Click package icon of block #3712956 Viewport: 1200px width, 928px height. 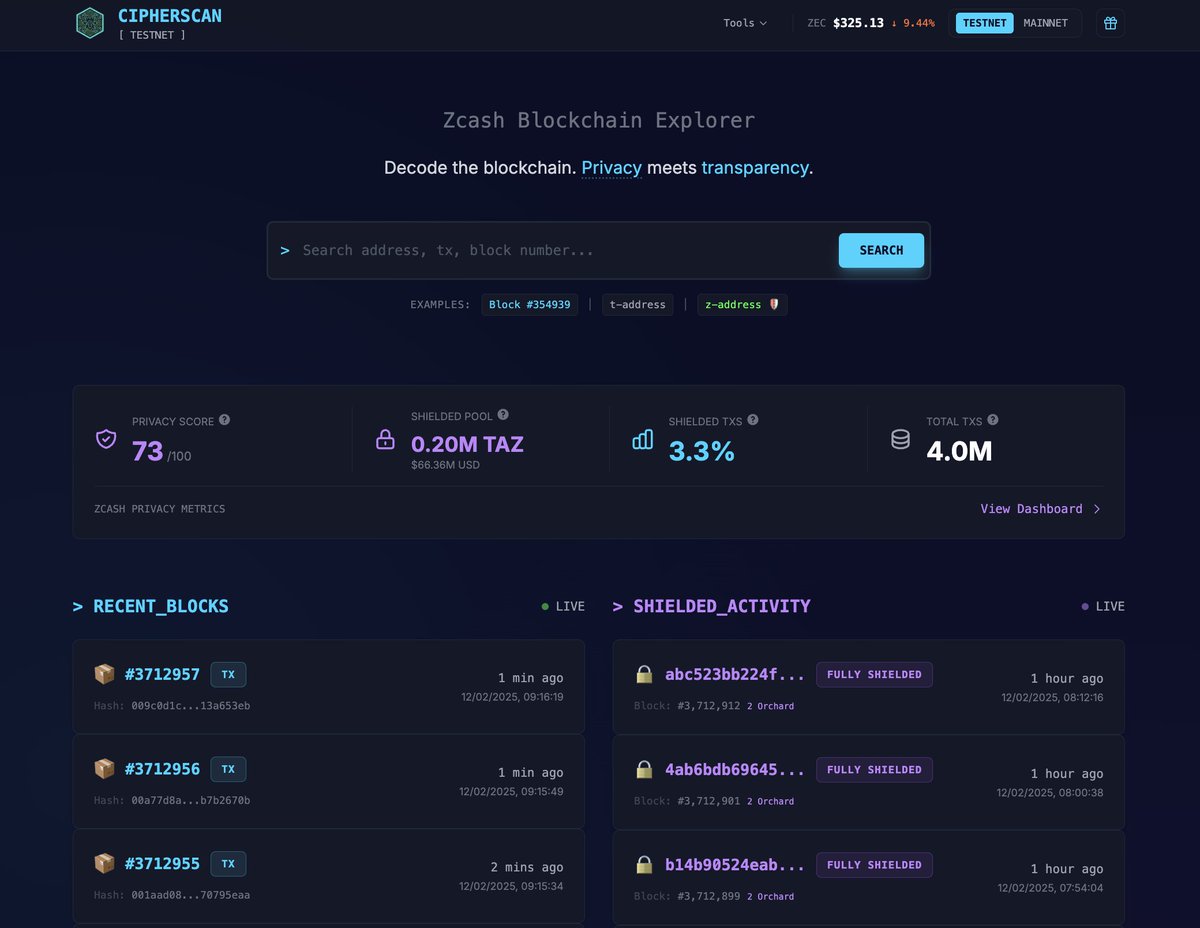tap(104, 769)
